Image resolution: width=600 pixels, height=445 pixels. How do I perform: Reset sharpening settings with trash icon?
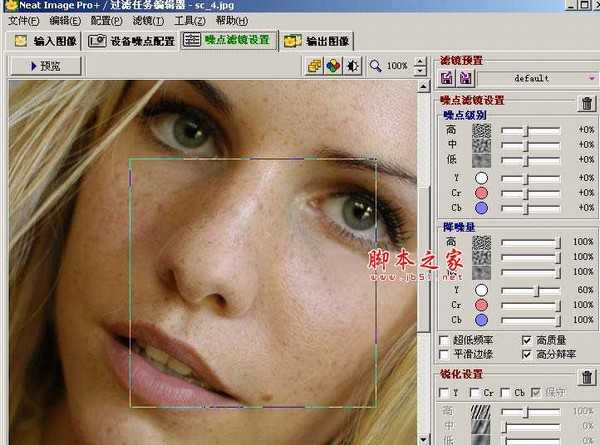pyautogui.click(x=587, y=376)
